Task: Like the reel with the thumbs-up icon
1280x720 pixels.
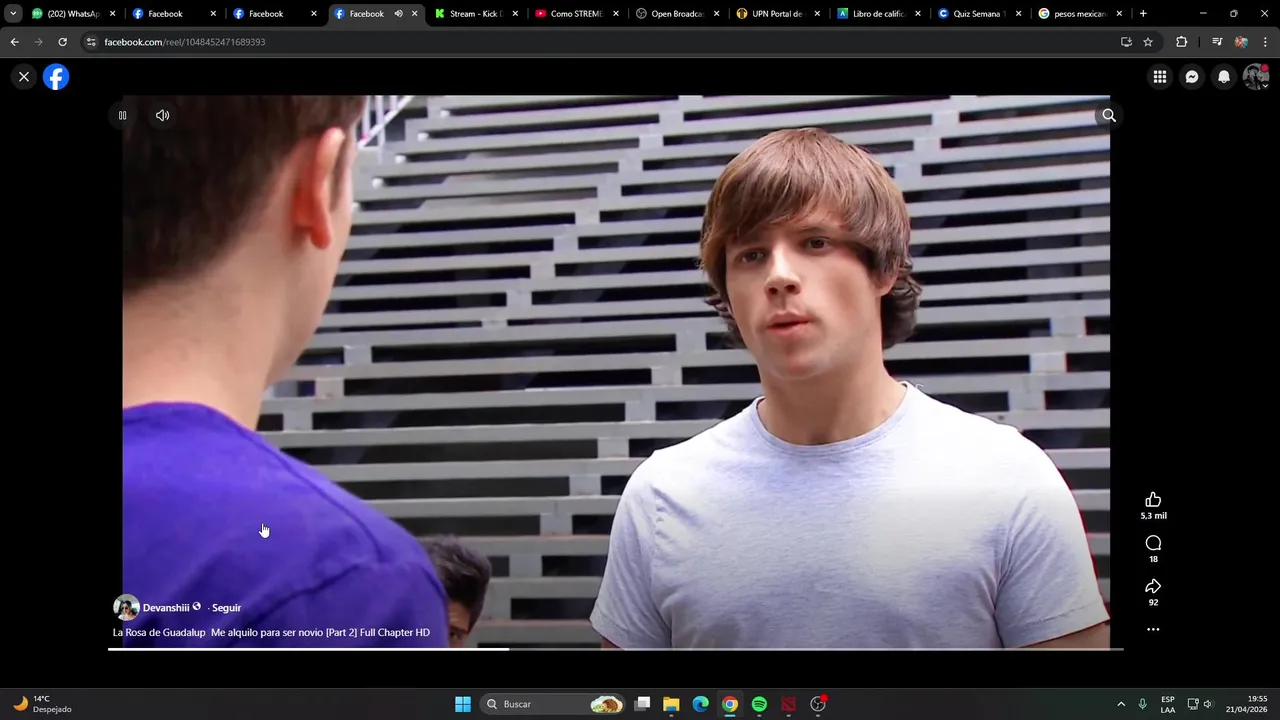Action: pos(1153,500)
